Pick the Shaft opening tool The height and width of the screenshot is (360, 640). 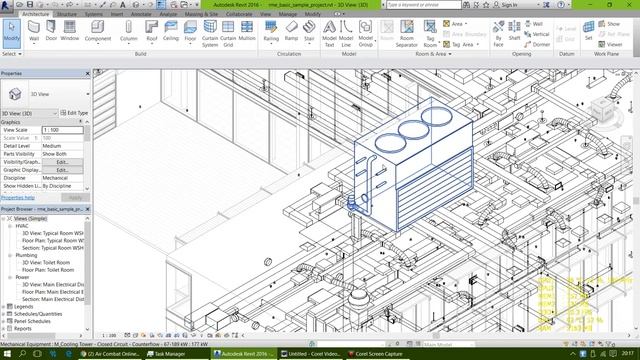click(514, 31)
